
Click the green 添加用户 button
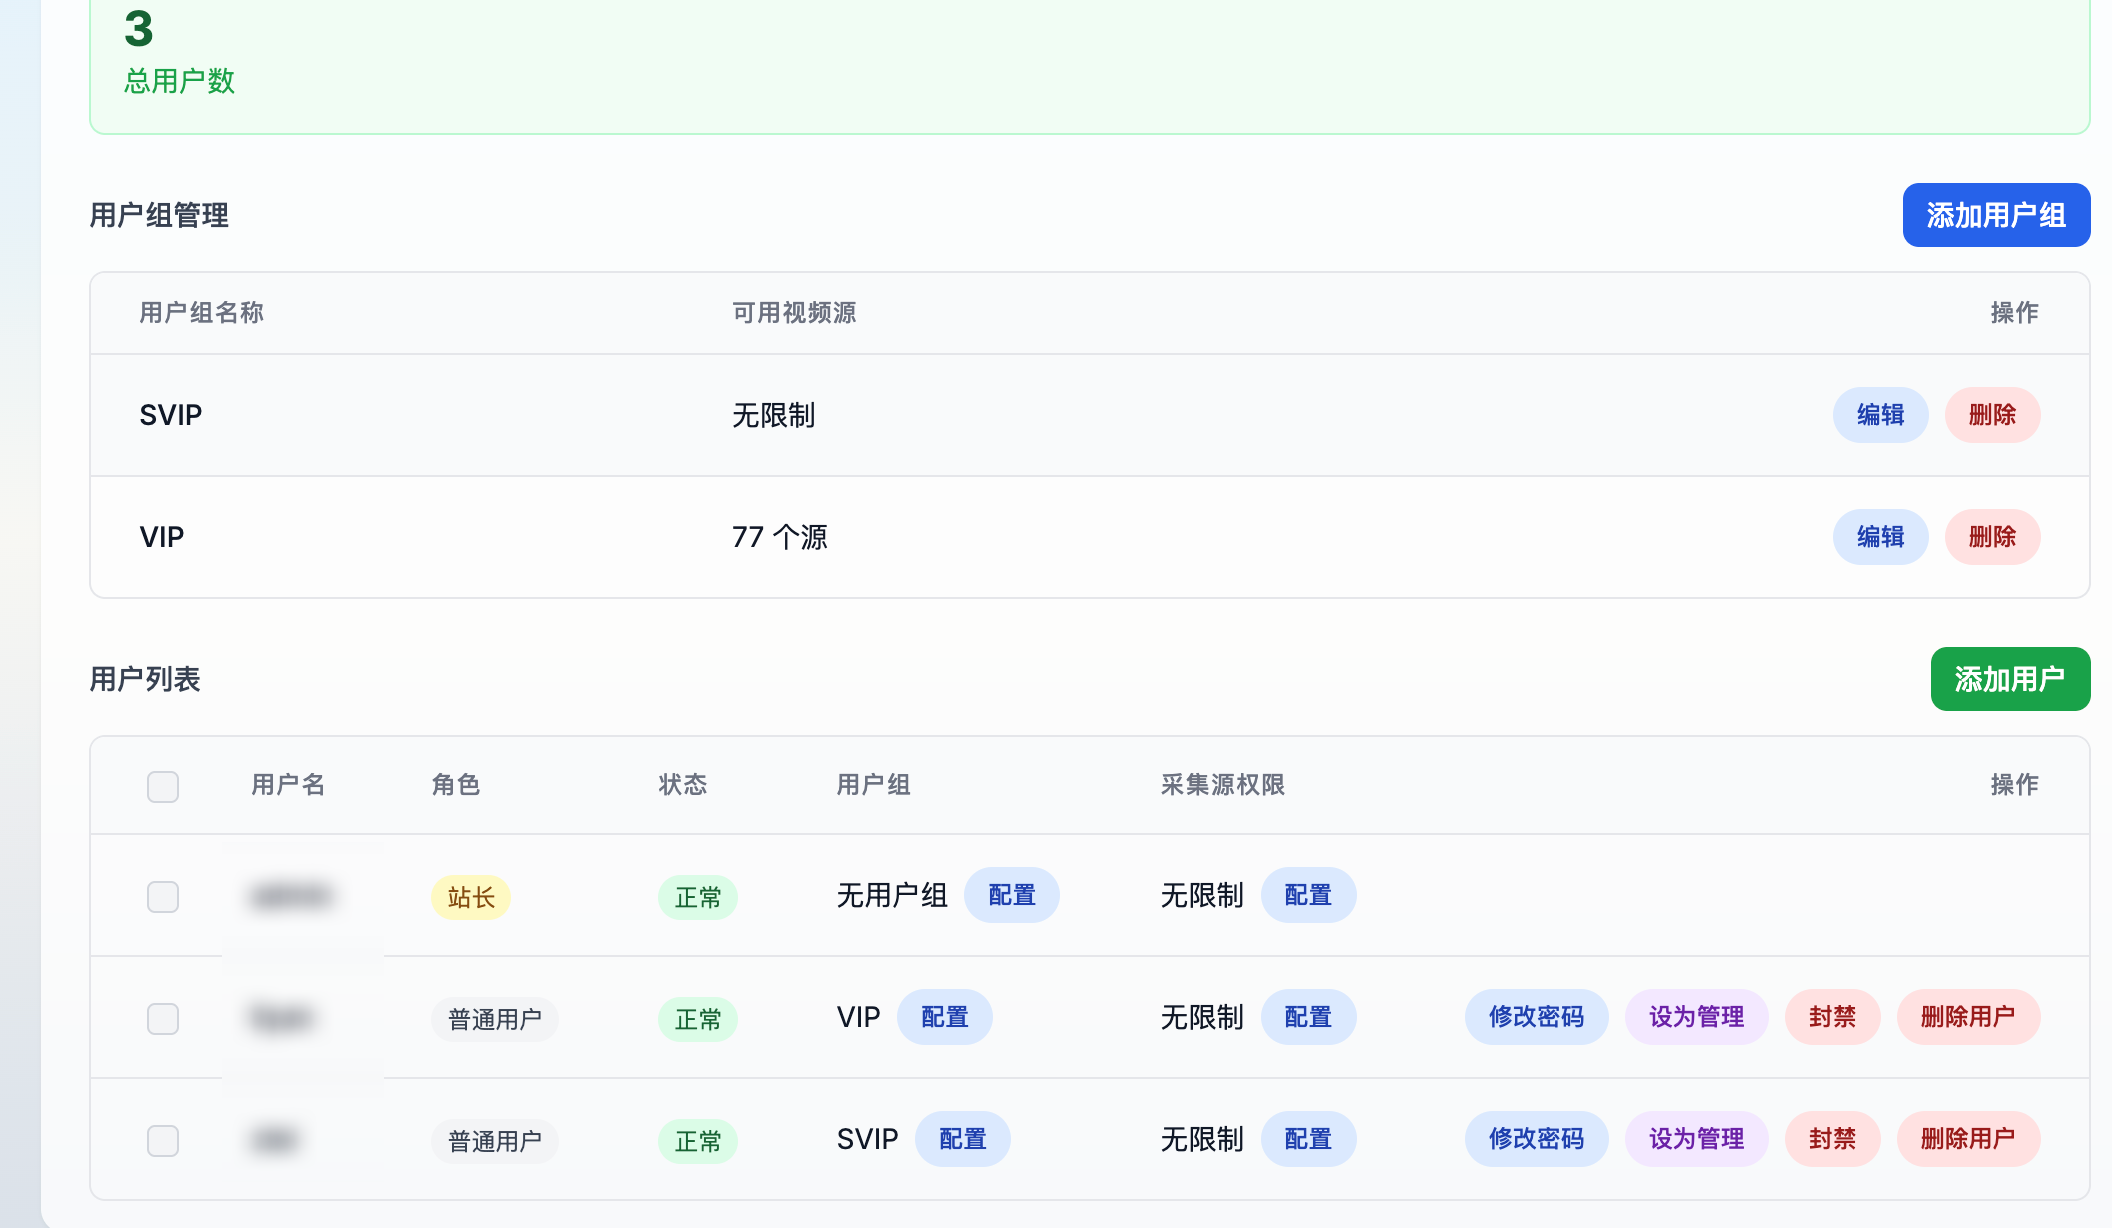coord(2009,678)
